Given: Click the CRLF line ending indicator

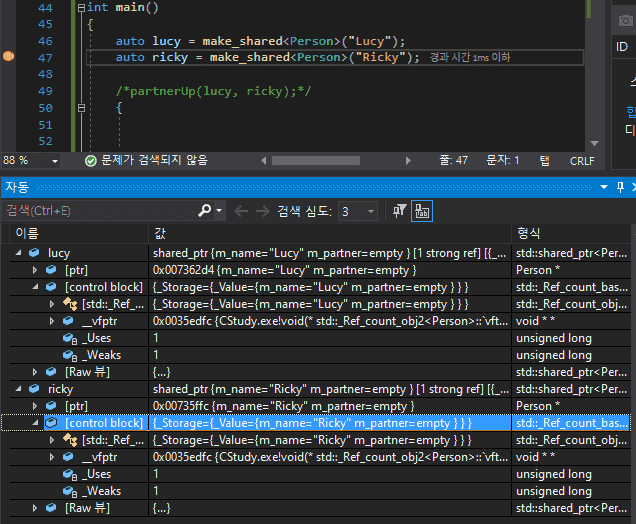Looking at the screenshot, I should pyautogui.click(x=581, y=160).
